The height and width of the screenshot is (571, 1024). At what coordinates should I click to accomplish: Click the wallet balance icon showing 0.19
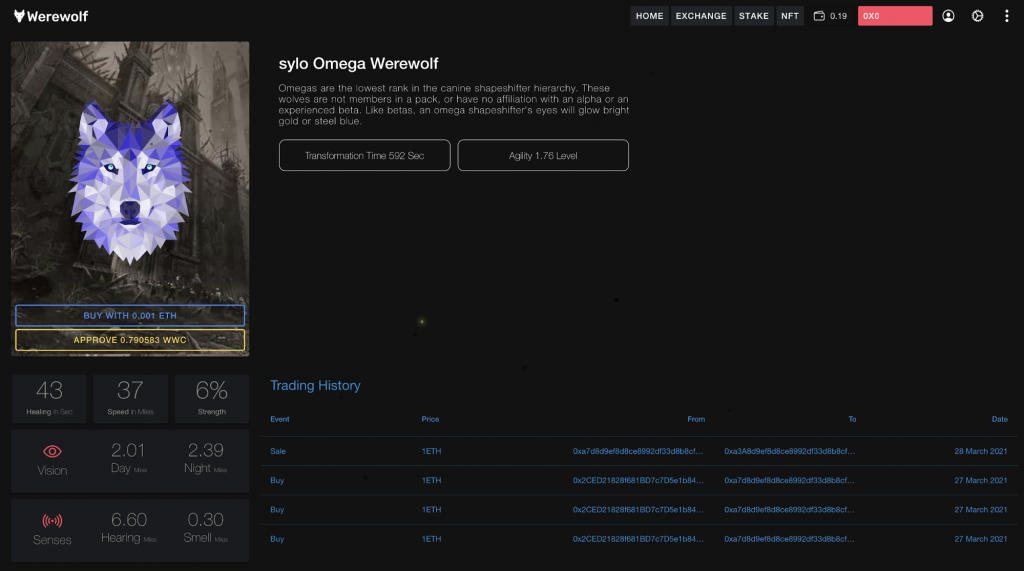(819, 16)
